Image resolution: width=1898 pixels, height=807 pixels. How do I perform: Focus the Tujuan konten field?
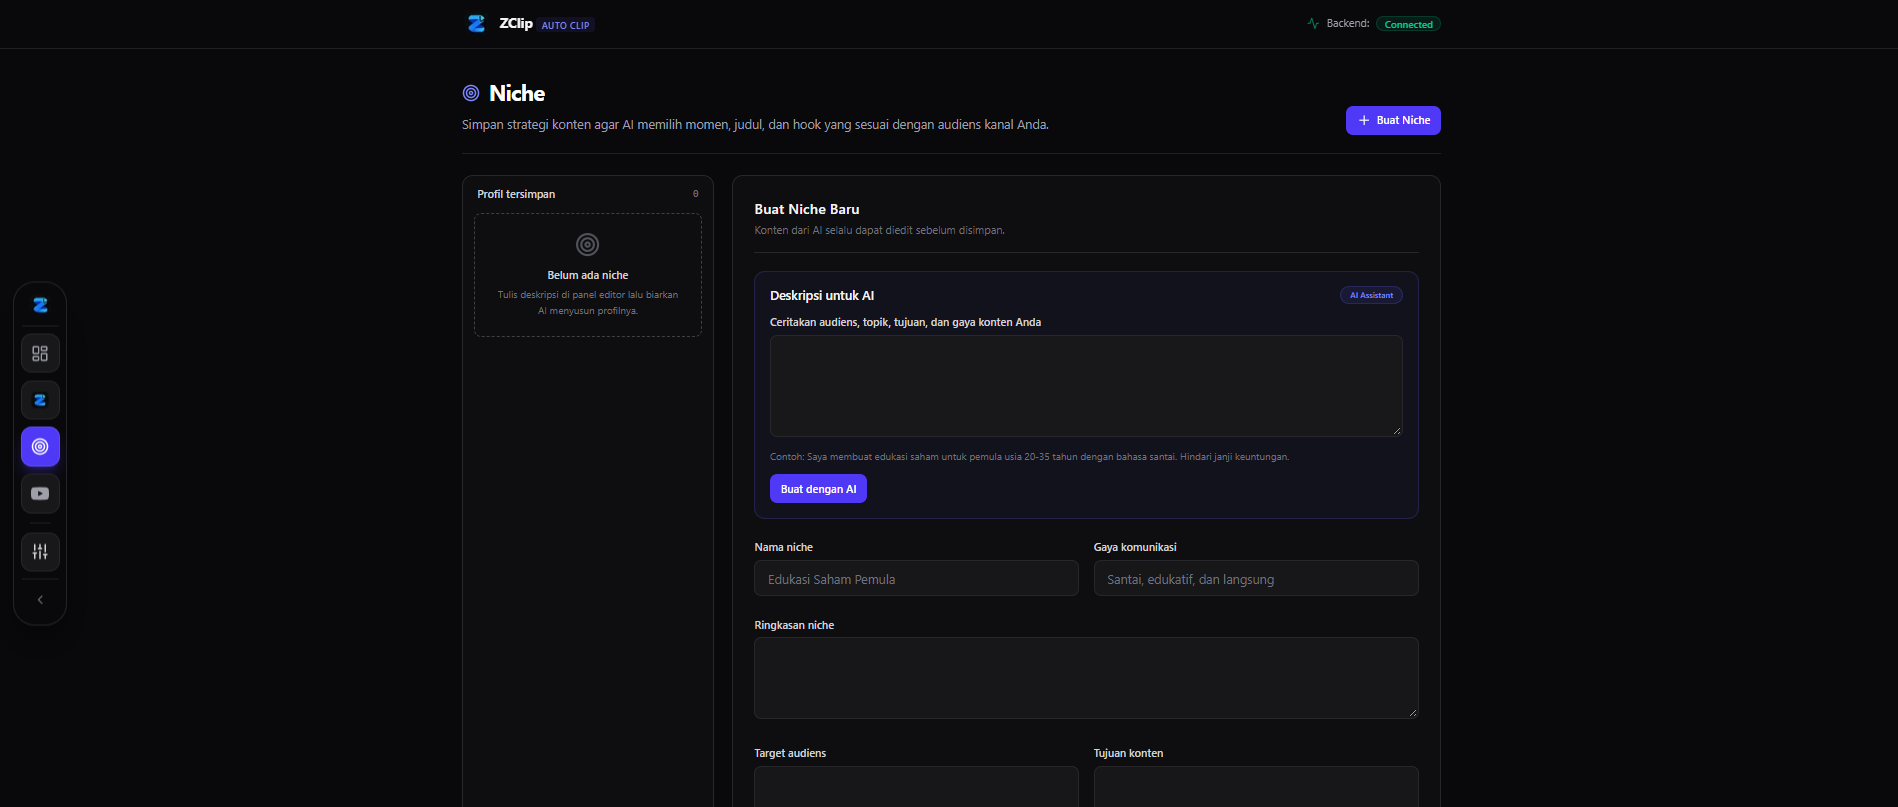tap(1256, 786)
